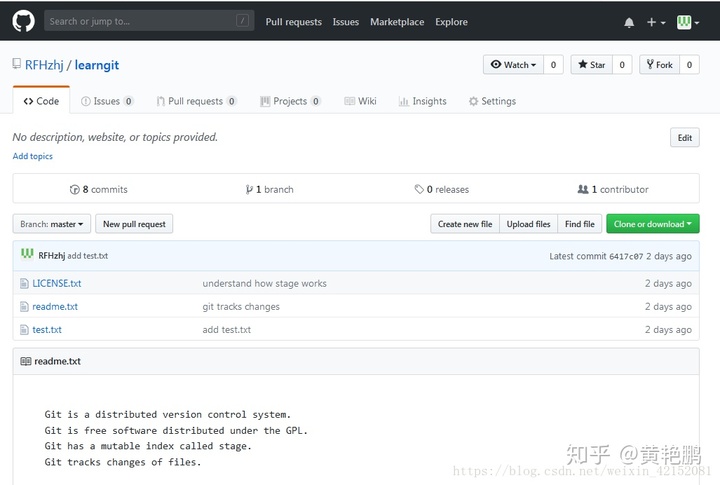720x485 pixels.
Task: Click the repository icon before RFHzhj
Action: point(17,64)
